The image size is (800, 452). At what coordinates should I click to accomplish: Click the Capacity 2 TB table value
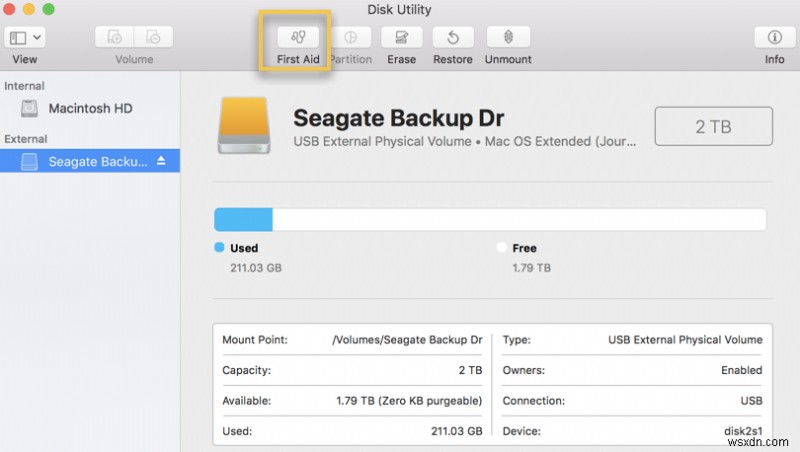(470, 370)
